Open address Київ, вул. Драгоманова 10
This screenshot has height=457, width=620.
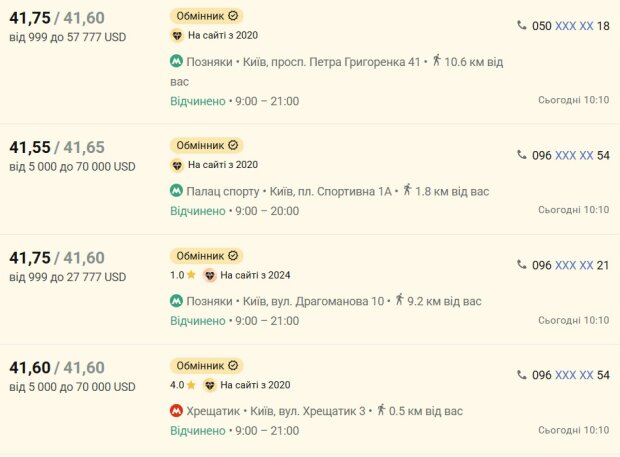pyautogui.click(x=314, y=302)
